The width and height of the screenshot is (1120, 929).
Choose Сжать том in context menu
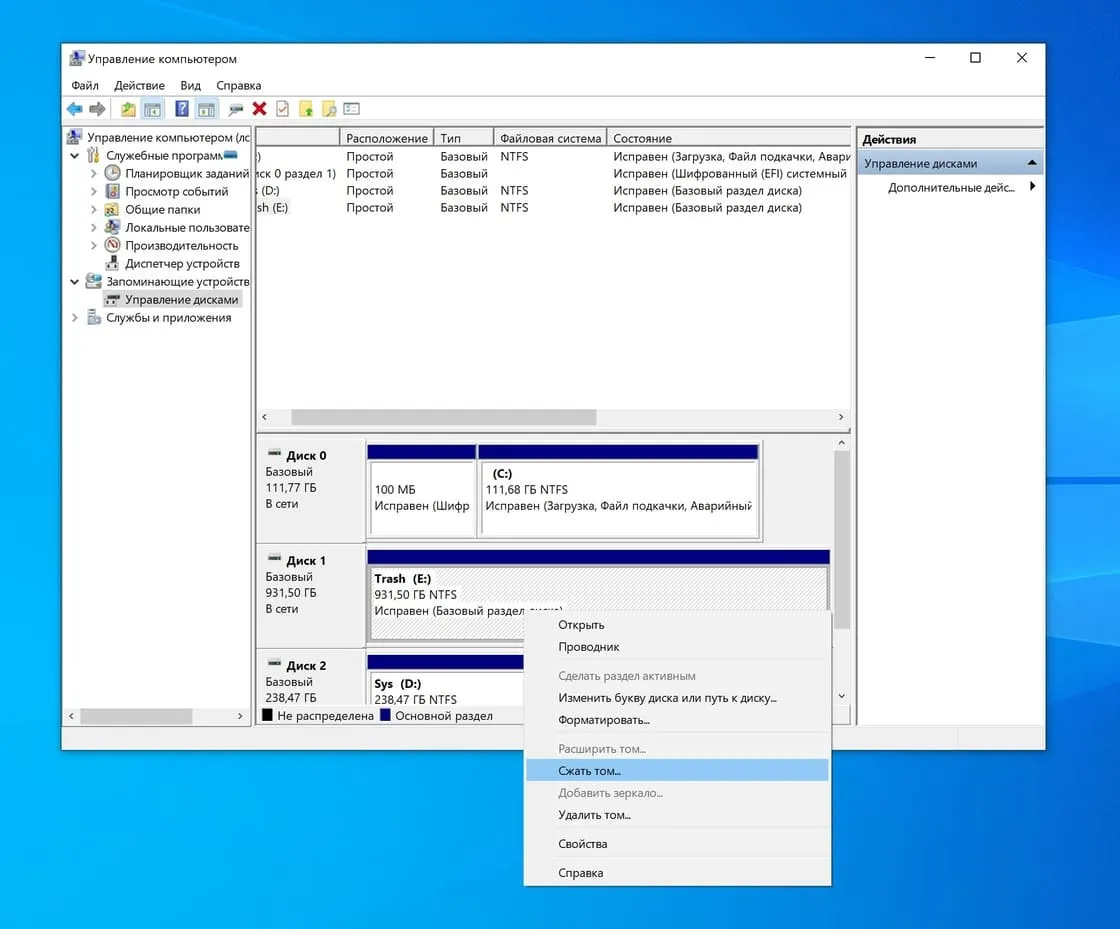(677, 770)
